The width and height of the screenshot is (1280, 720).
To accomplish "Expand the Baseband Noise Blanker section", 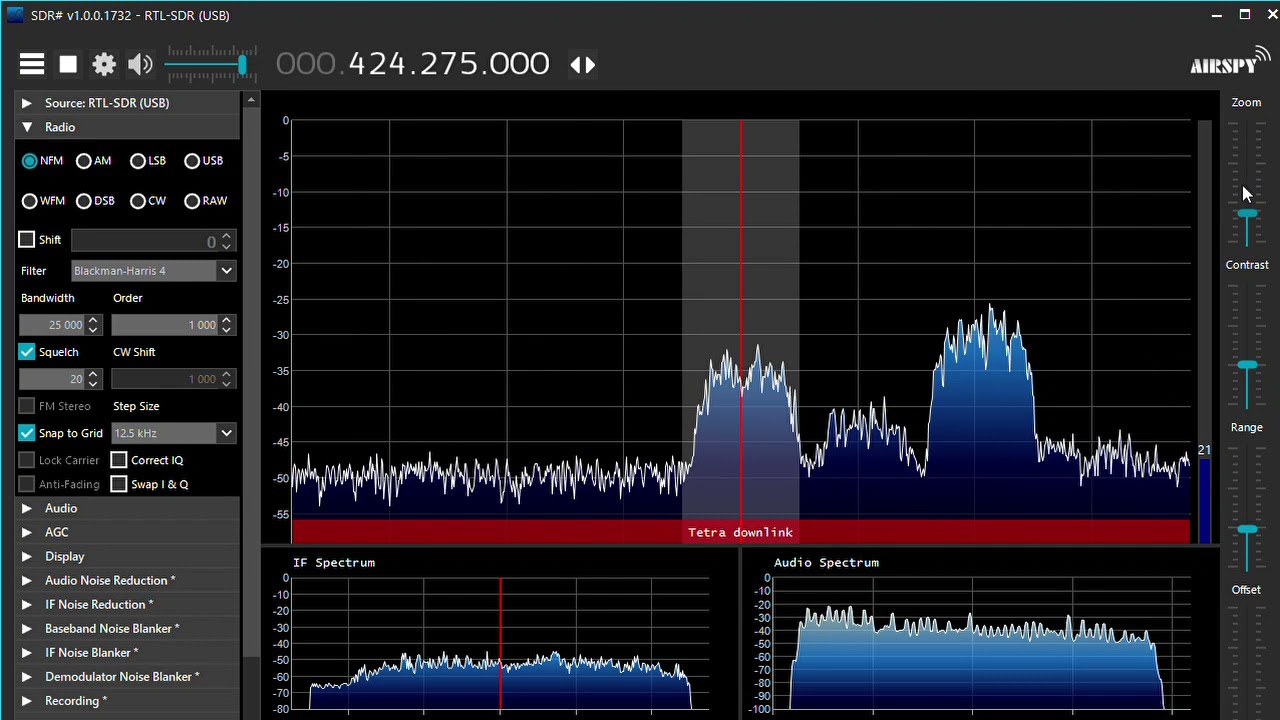I will click(x=128, y=628).
